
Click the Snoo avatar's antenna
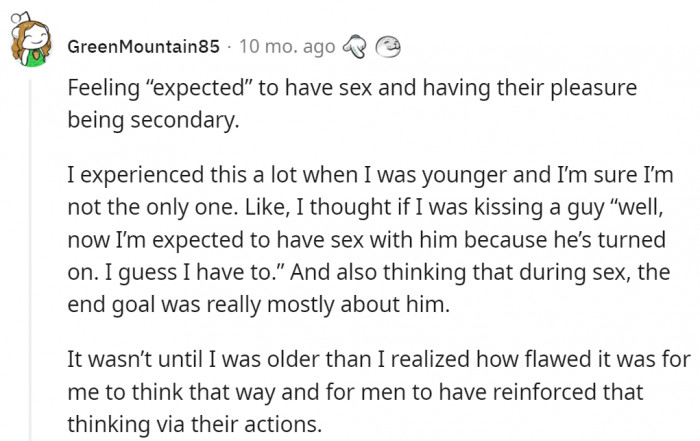click(x=10, y=14)
